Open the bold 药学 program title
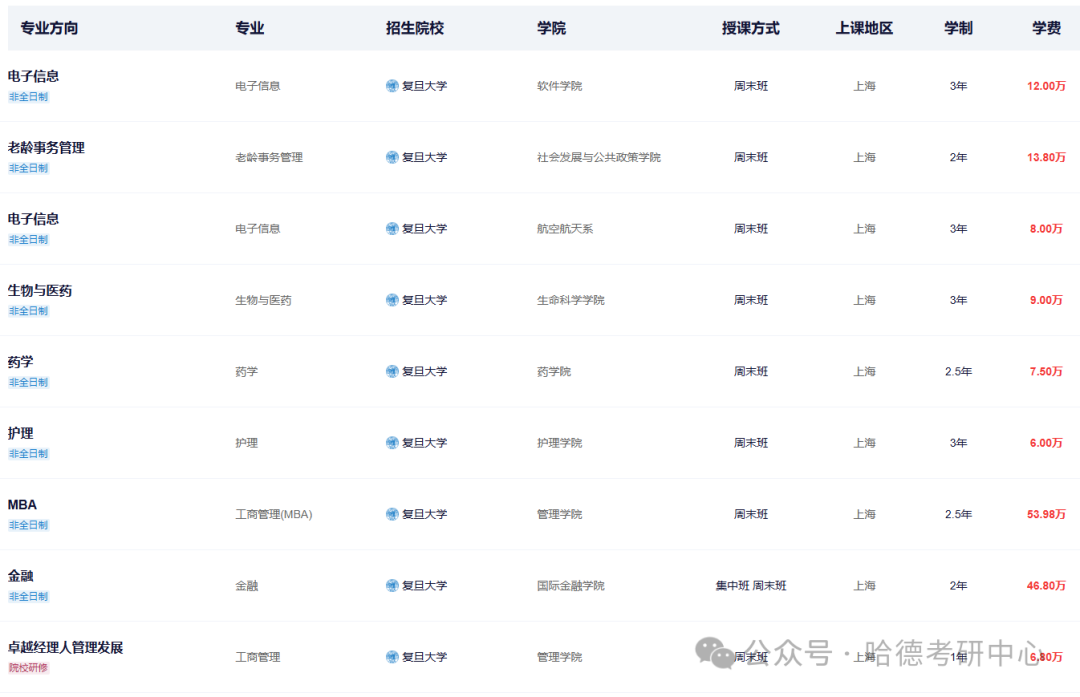The height and width of the screenshot is (697, 1080). (21, 362)
